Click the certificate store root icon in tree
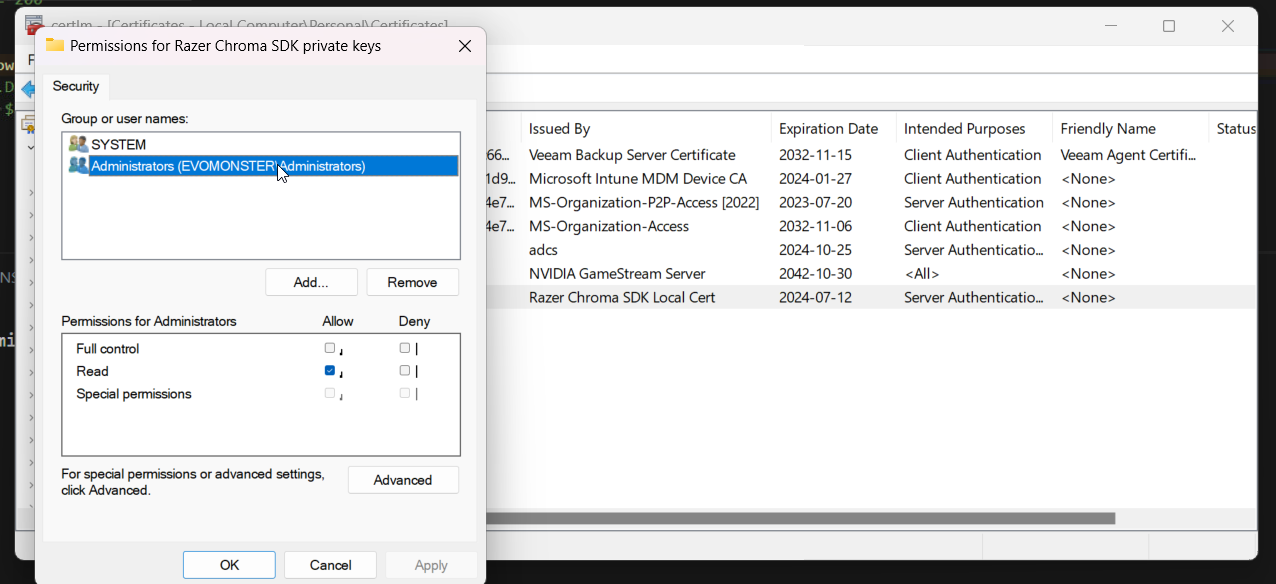 pyautogui.click(x=27, y=125)
